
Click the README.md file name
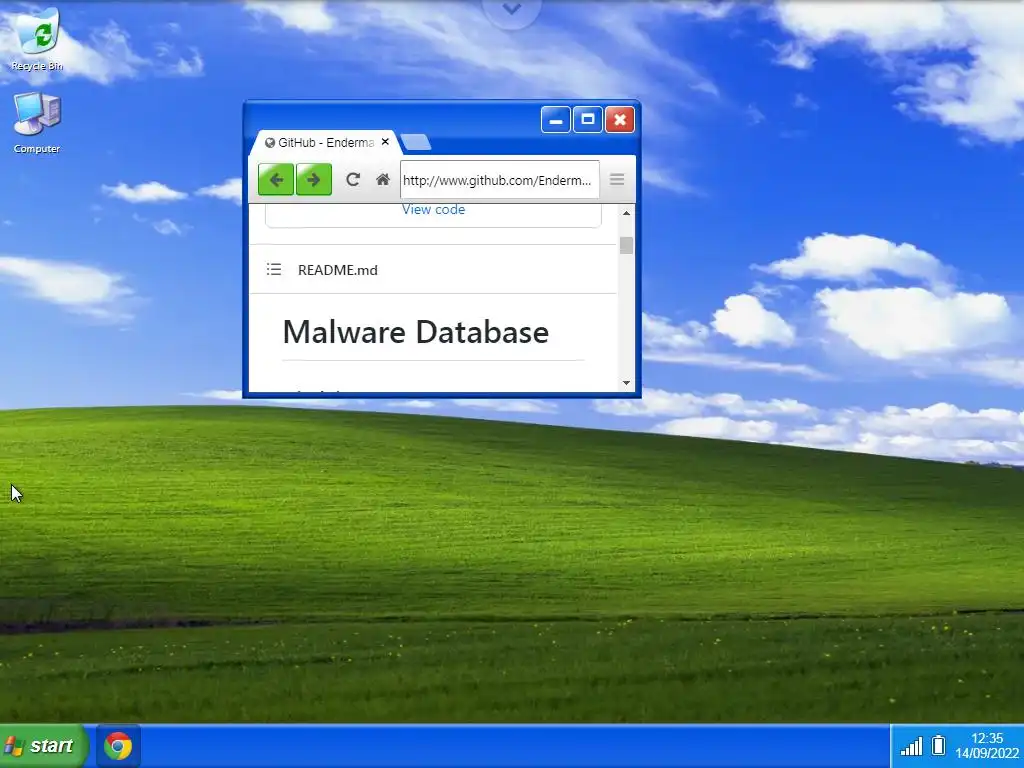(338, 270)
